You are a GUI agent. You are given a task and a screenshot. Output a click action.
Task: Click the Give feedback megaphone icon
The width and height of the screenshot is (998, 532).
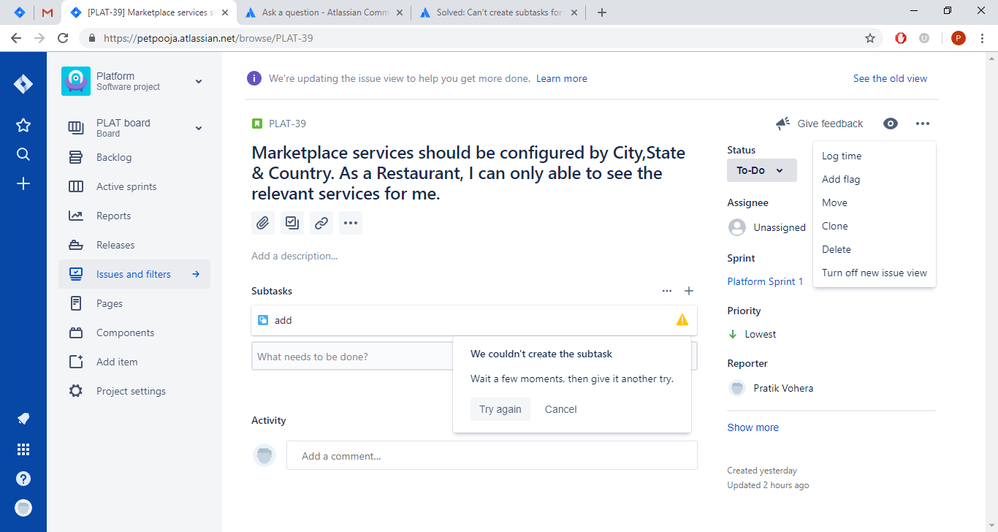click(x=783, y=123)
